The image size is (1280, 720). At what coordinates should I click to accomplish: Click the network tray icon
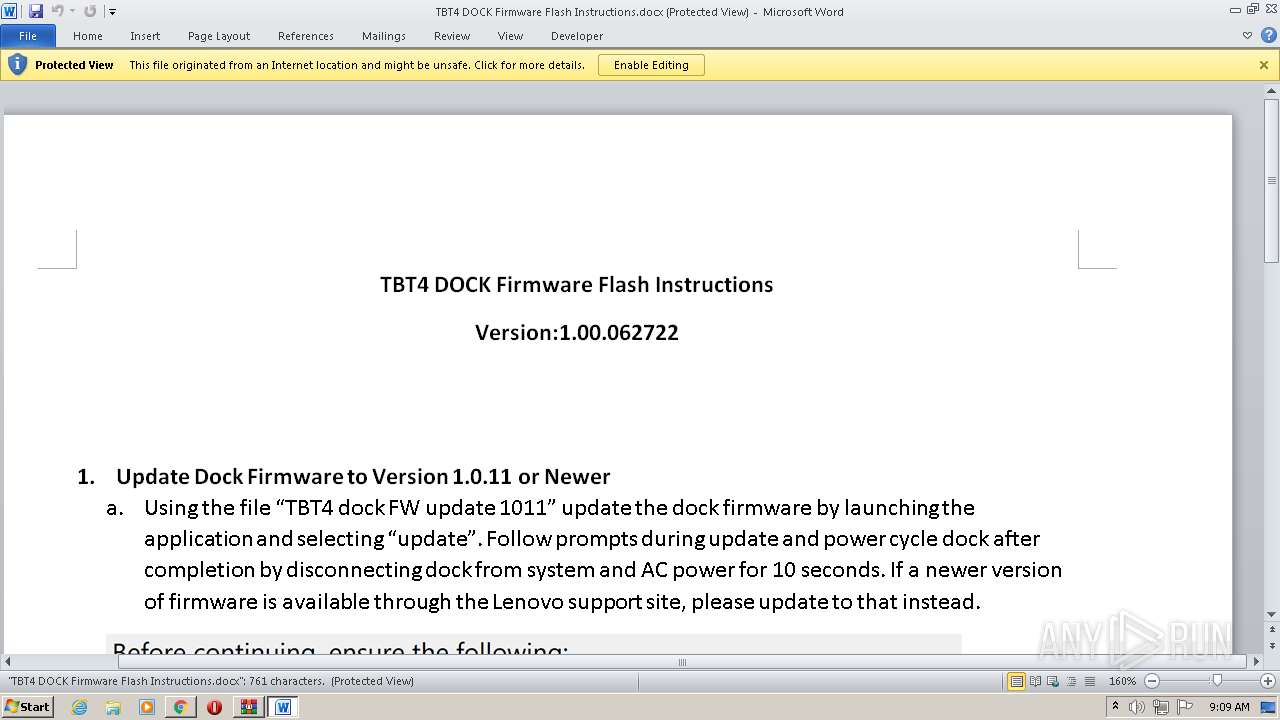[x=1160, y=707]
